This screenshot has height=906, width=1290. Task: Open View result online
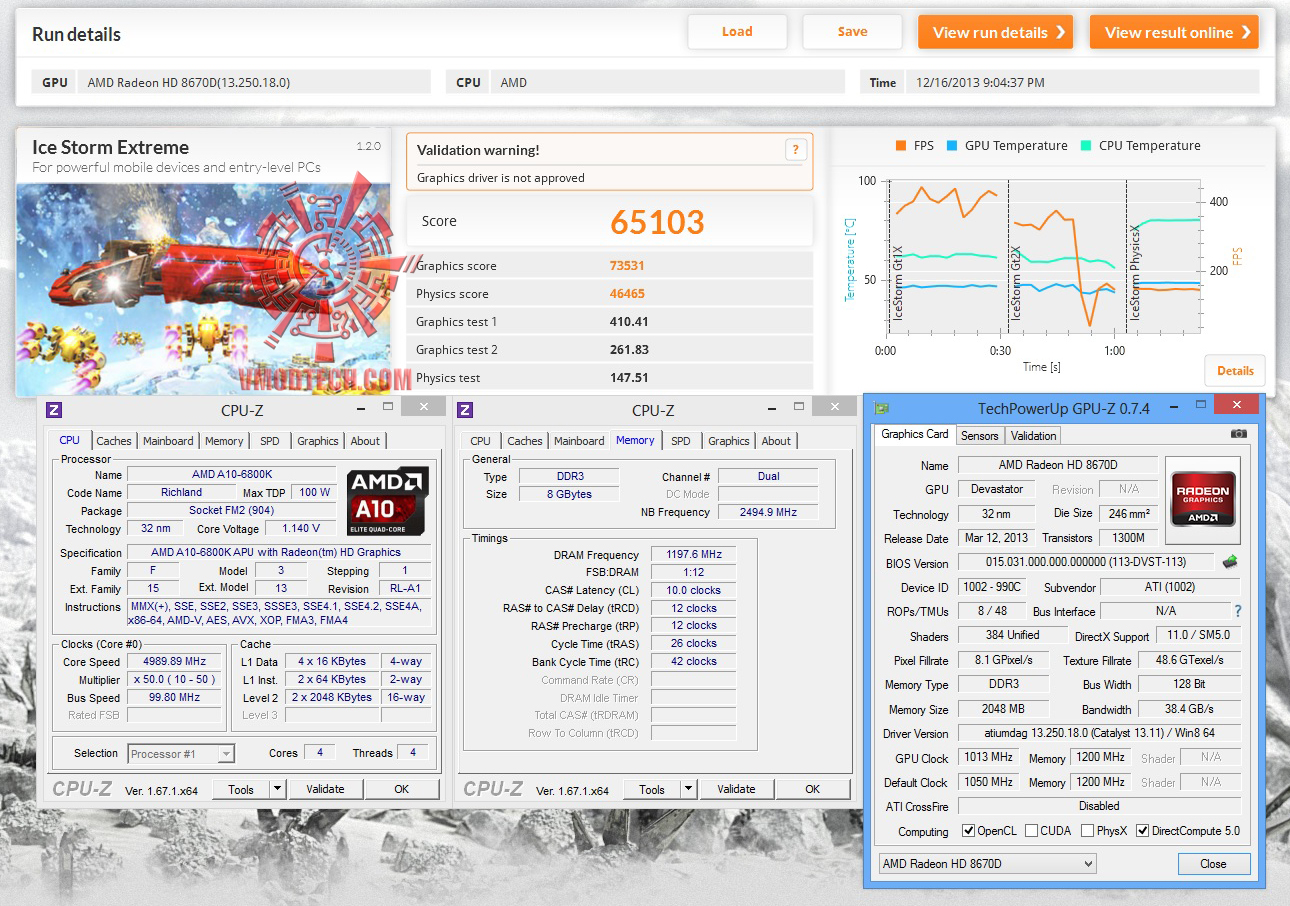click(1174, 32)
